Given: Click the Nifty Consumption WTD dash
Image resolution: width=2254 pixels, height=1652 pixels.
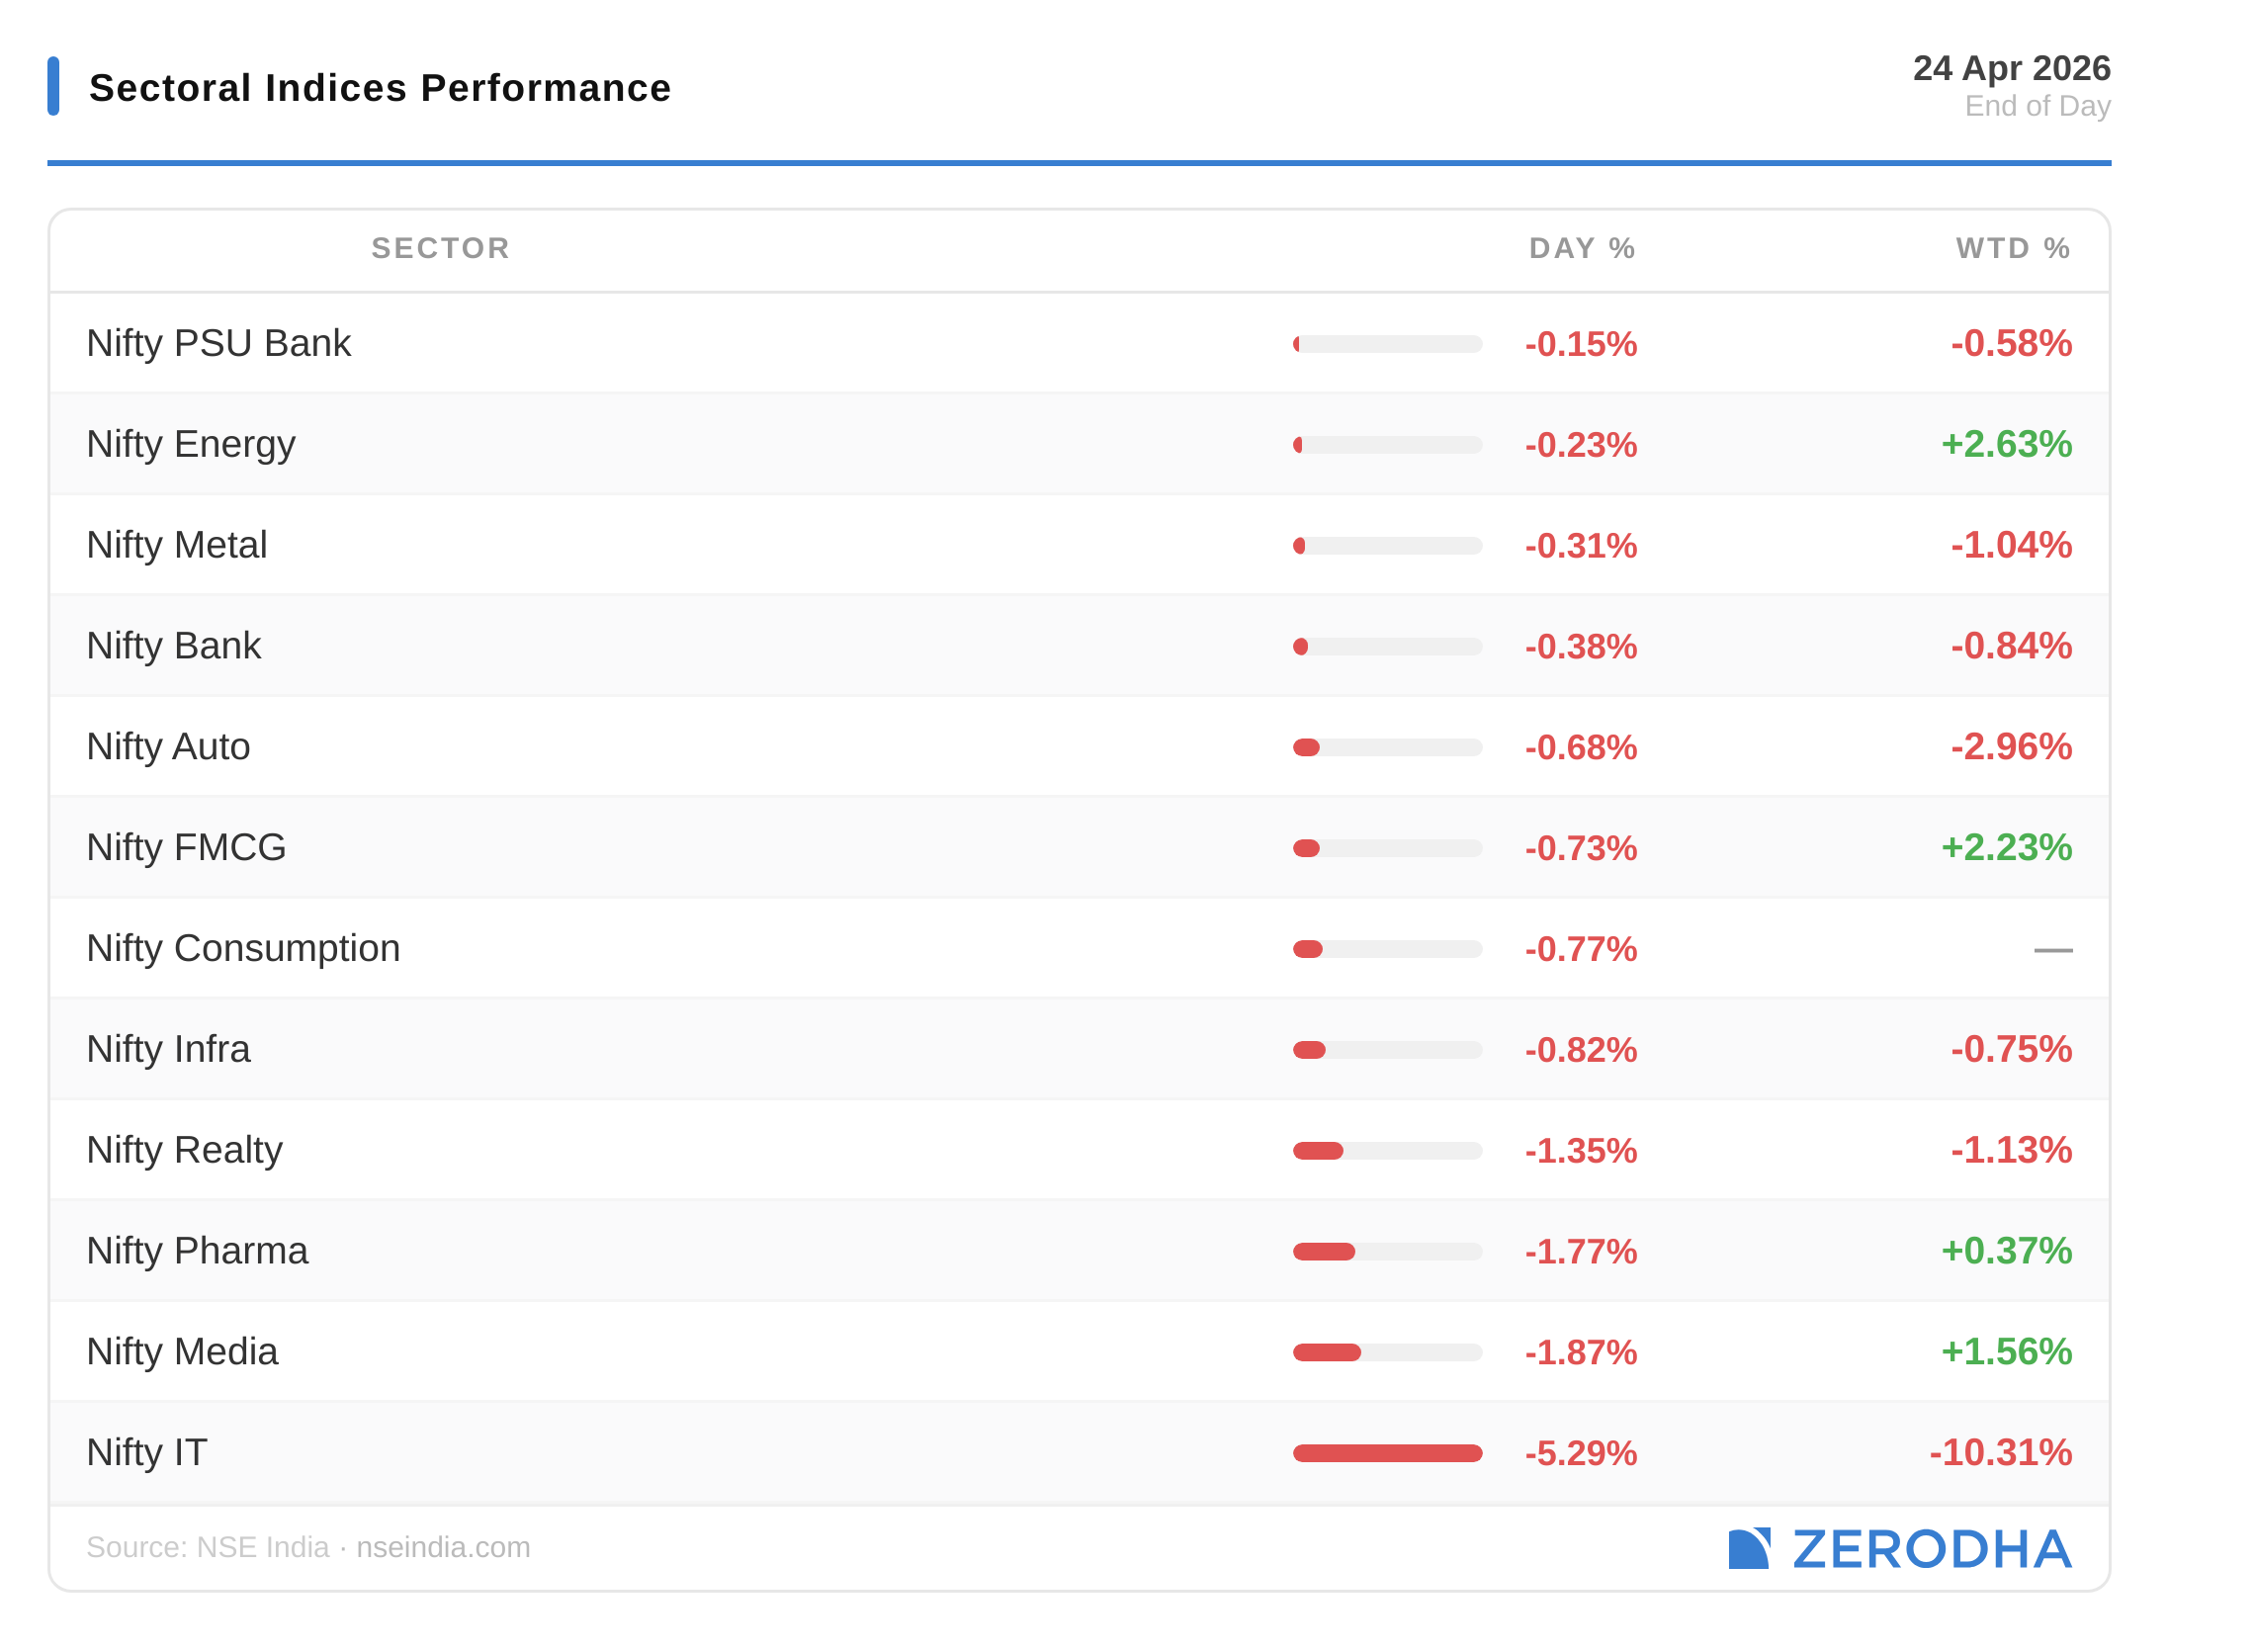Looking at the screenshot, I should [2052, 949].
